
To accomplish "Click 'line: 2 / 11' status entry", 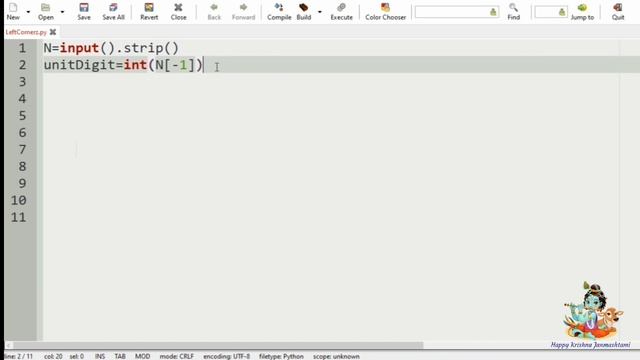I will tap(19, 356).
